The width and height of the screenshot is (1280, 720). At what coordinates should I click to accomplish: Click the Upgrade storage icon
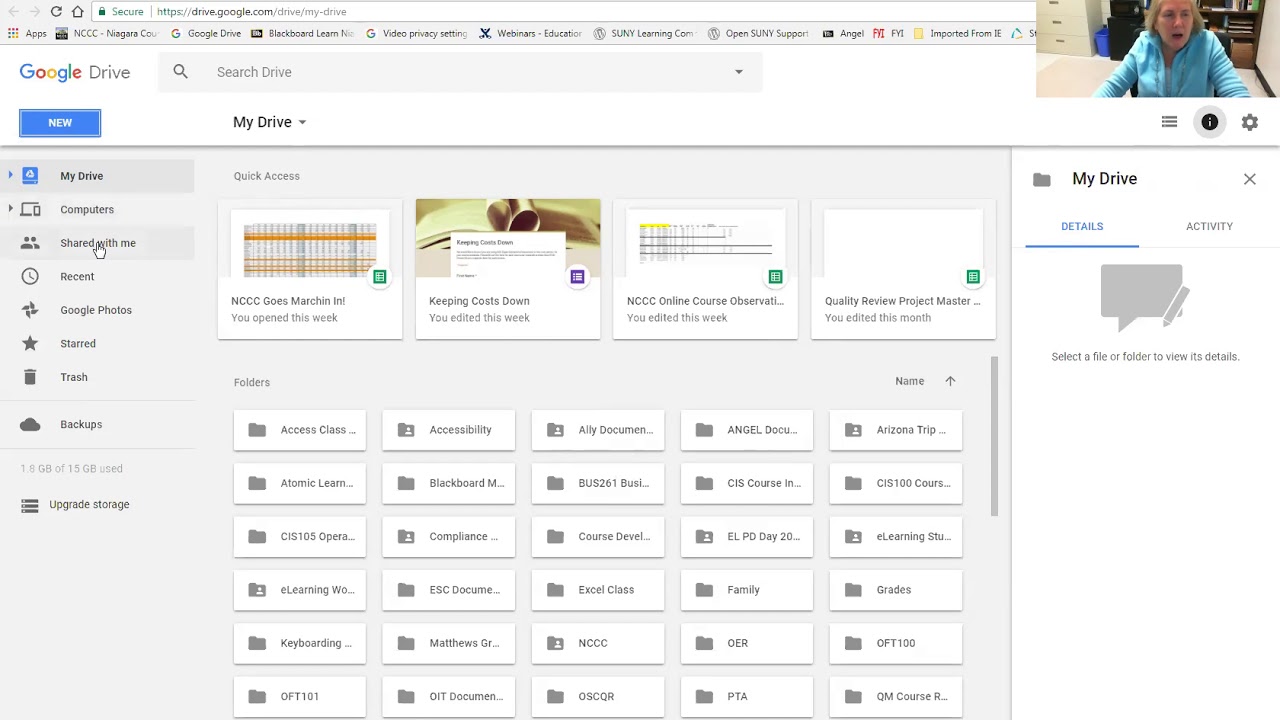(x=30, y=505)
